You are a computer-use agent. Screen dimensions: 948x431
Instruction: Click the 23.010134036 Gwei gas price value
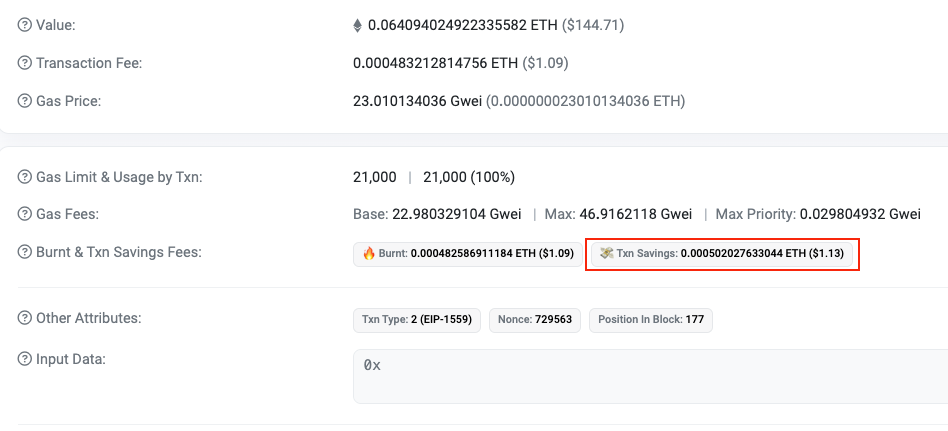pyautogui.click(x=417, y=101)
